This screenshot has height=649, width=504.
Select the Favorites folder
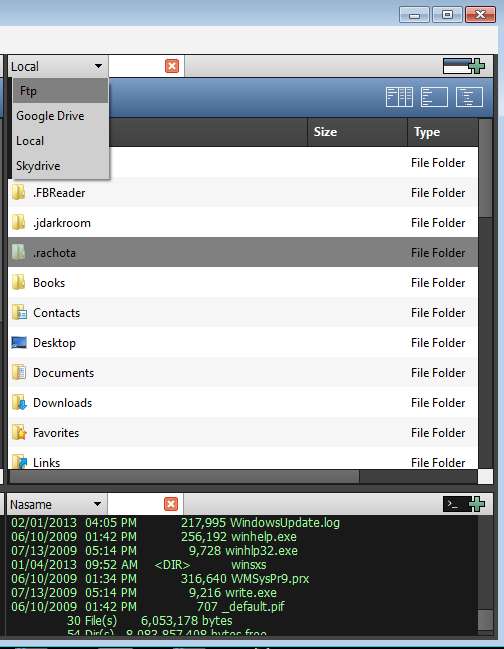243,433
